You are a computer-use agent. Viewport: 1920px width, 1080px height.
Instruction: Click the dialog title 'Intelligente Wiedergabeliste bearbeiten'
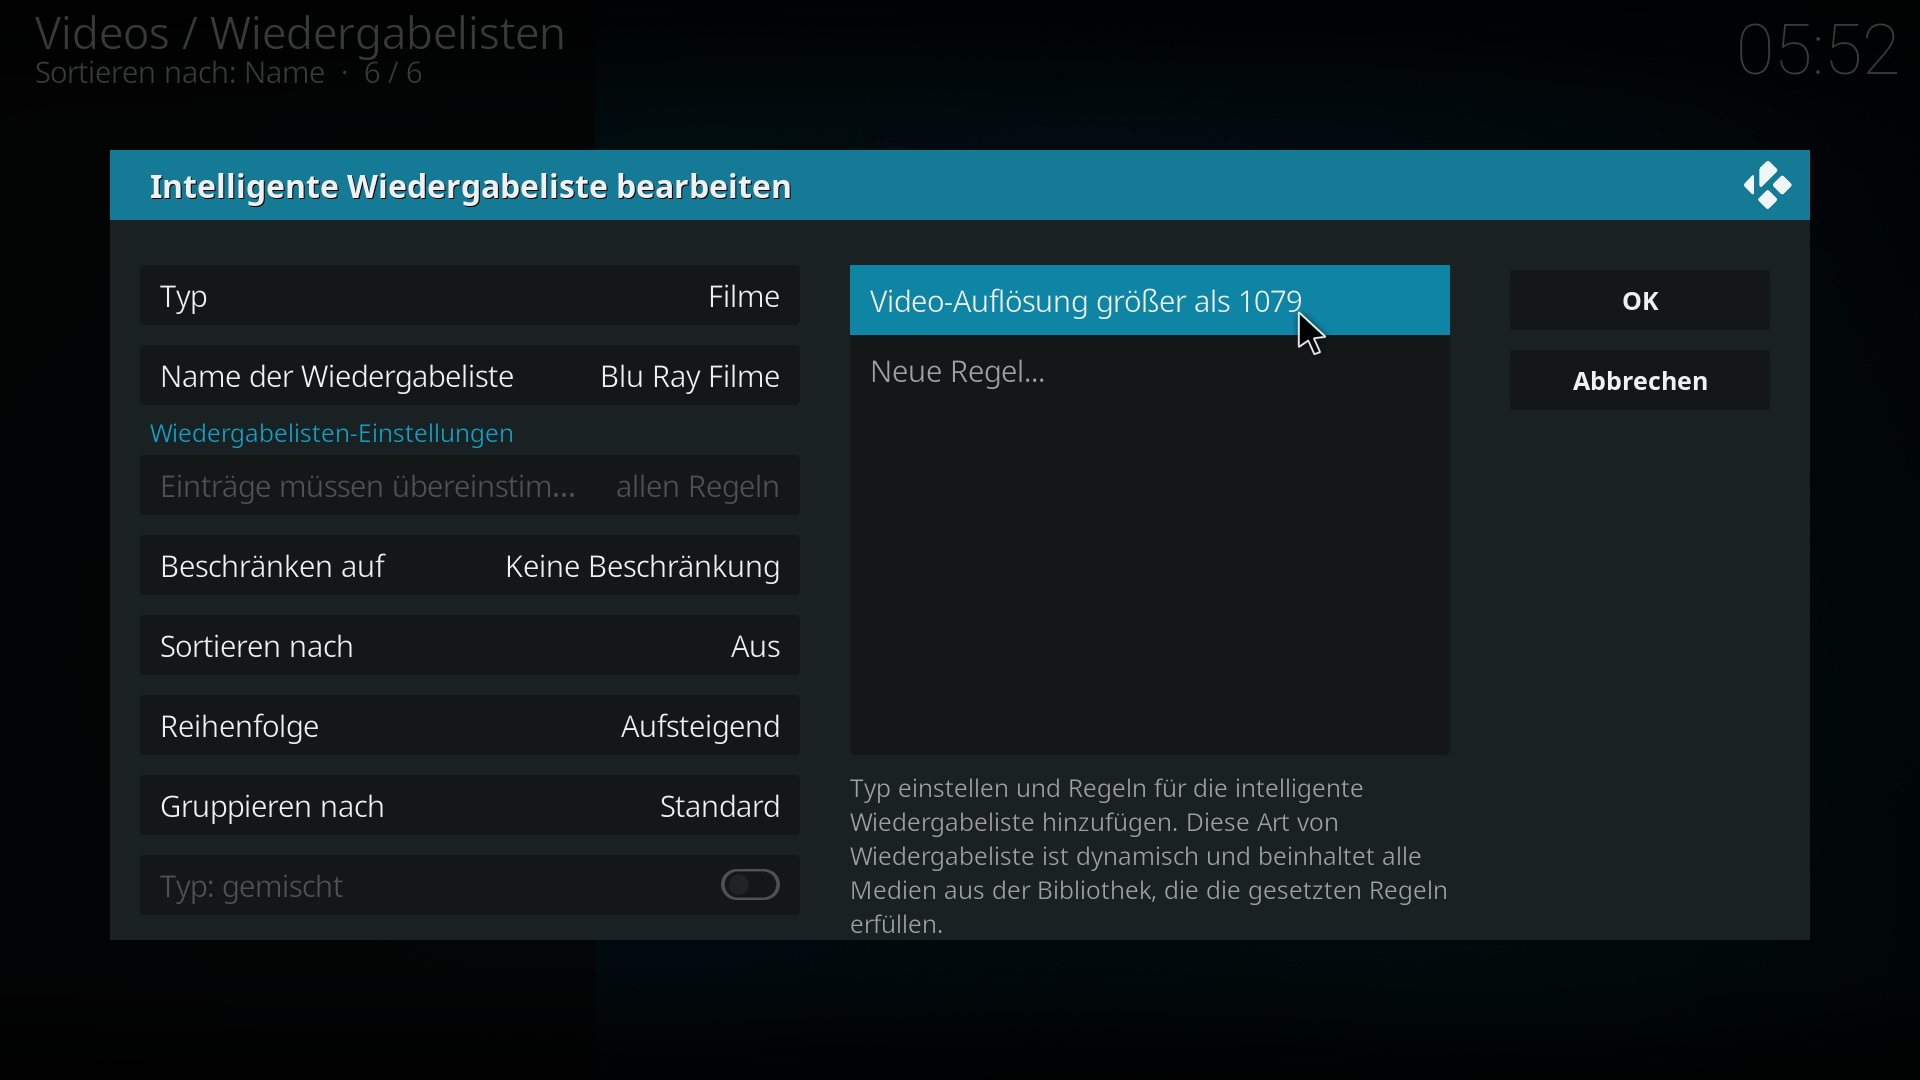(x=470, y=186)
